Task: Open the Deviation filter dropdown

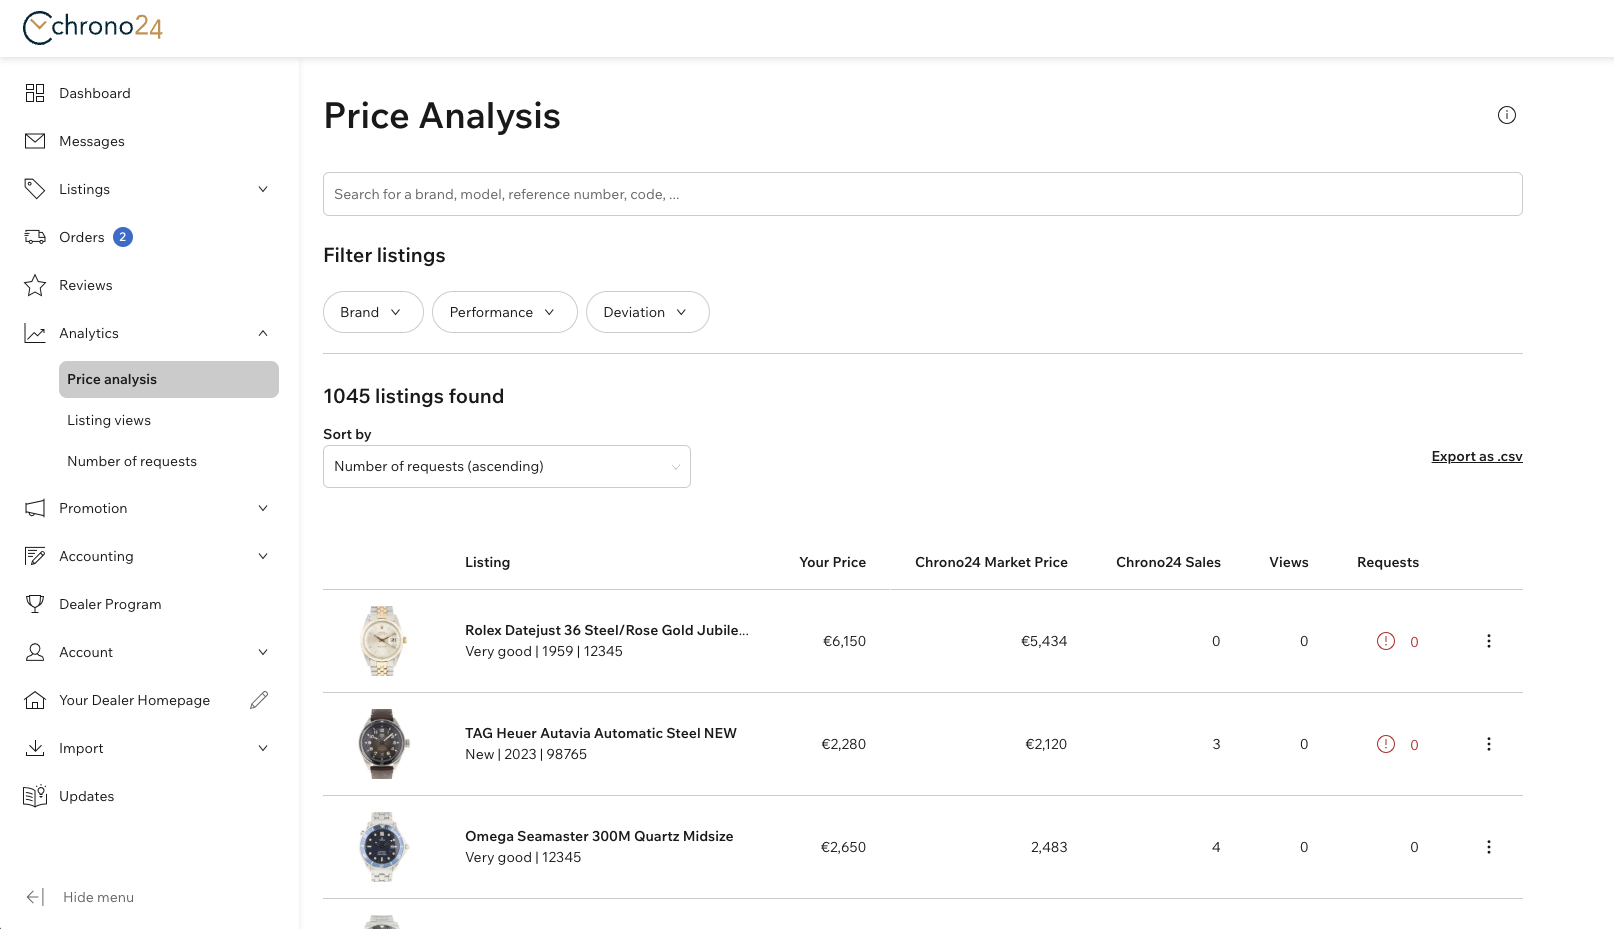Action: [x=647, y=312]
